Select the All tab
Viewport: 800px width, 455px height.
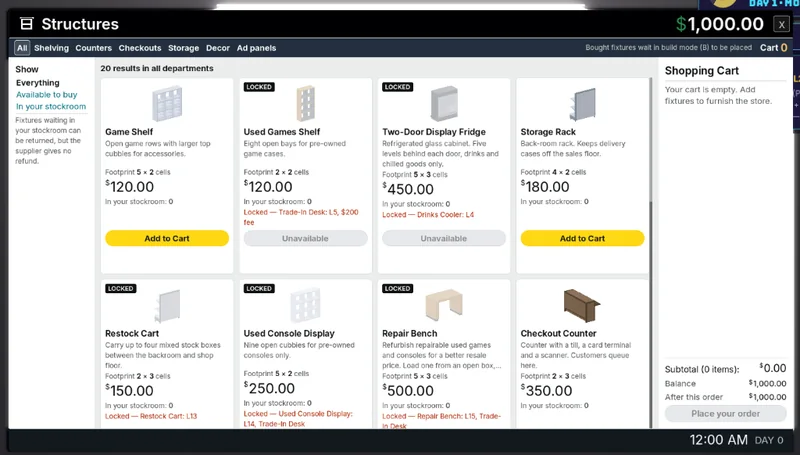pos(22,48)
